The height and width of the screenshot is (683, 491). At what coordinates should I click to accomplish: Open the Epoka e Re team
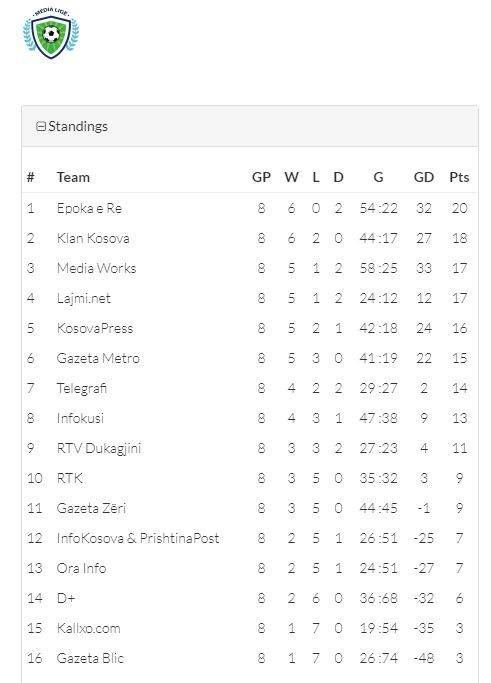(89, 208)
